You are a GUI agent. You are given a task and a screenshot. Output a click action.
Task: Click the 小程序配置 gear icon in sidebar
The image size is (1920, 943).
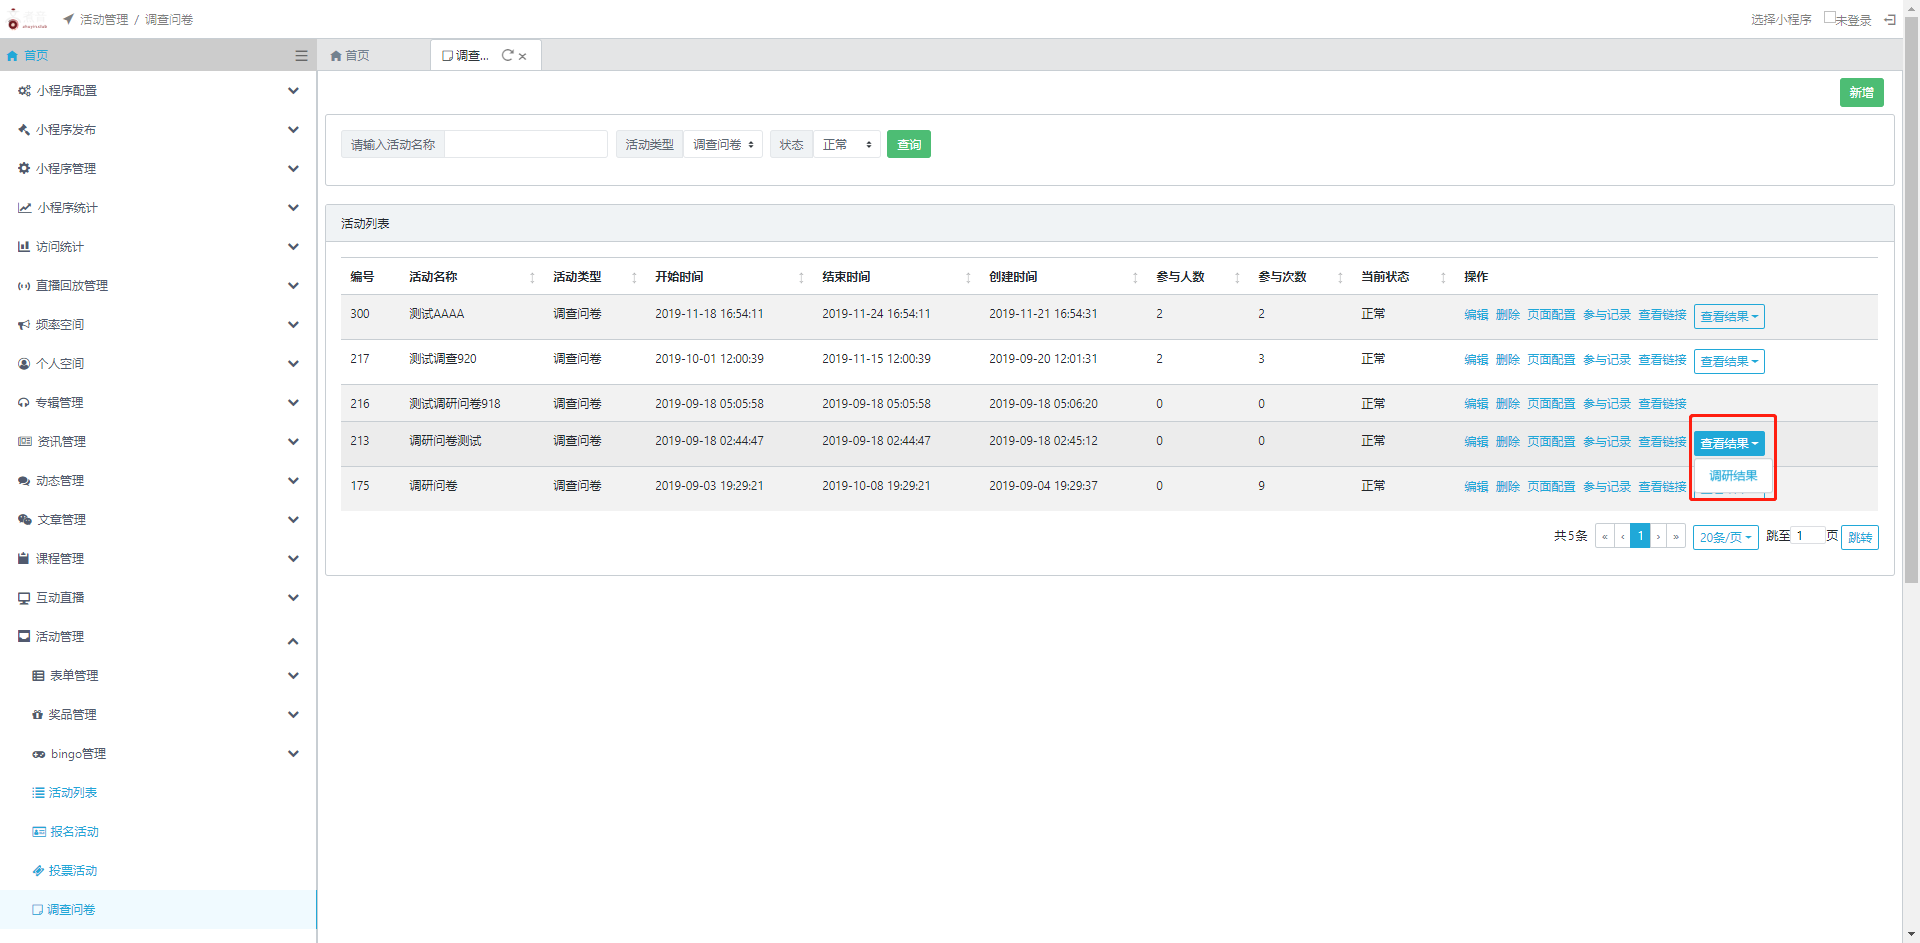pyautogui.click(x=24, y=91)
